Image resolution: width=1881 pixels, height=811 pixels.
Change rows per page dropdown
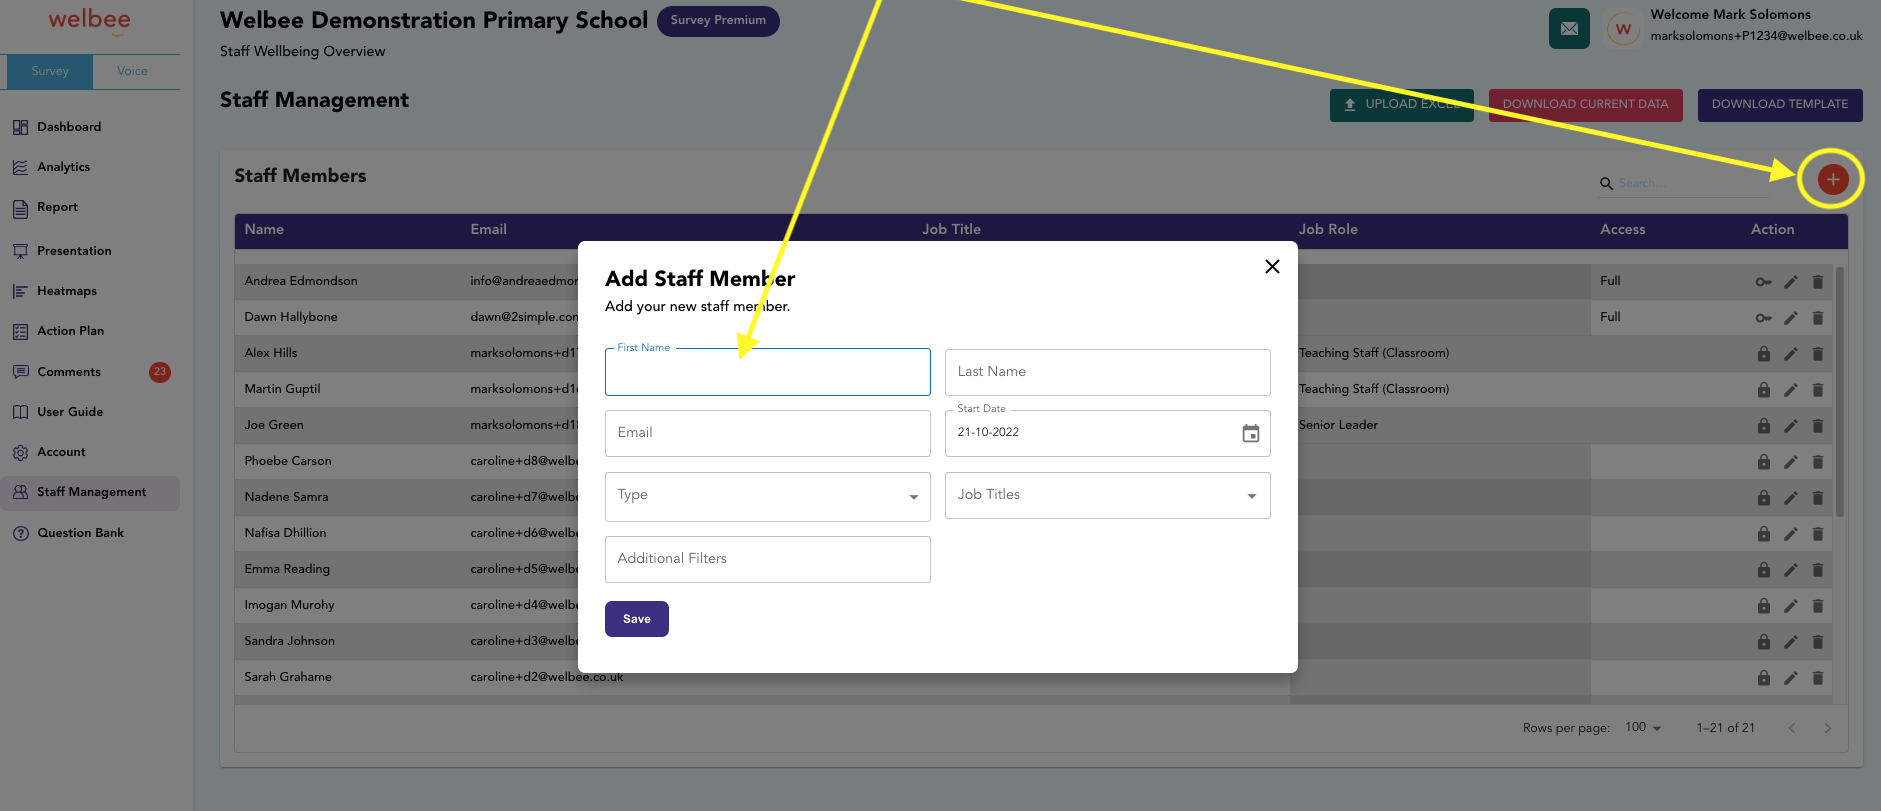click(x=1643, y=727)
